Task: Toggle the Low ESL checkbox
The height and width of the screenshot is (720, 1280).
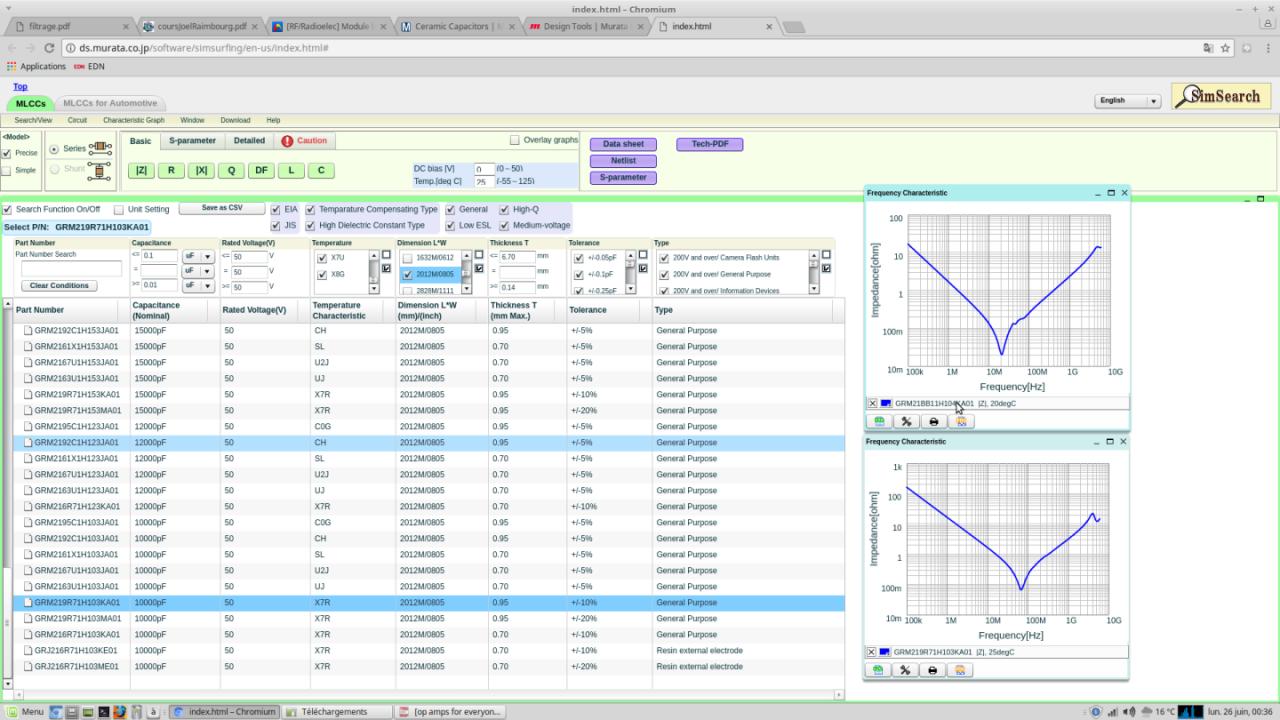Action: click(451, 226)
